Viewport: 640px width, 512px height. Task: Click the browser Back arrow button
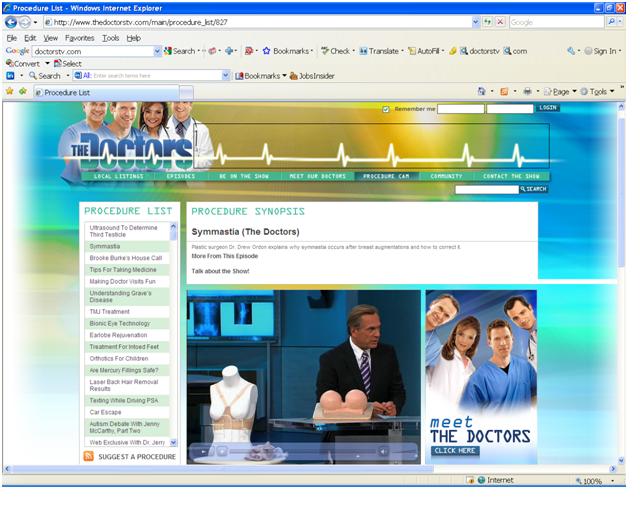pyautogui.click(x=11, y=22)
